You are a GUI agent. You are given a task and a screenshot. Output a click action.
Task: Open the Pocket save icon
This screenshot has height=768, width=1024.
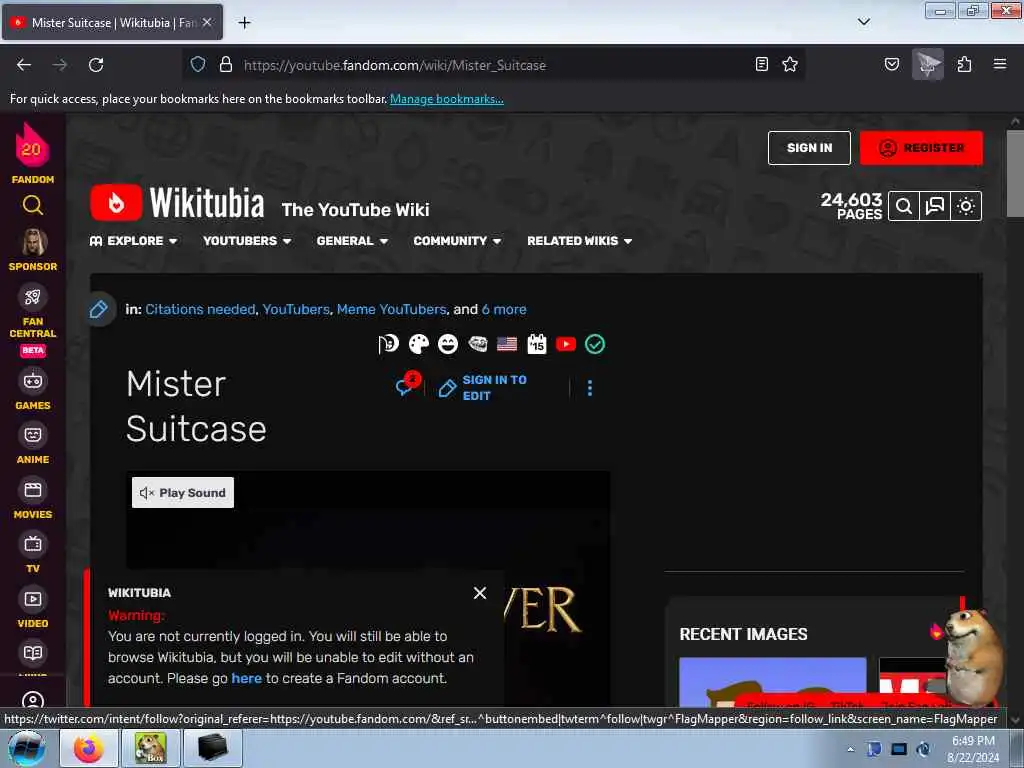(x=891, y=64)
